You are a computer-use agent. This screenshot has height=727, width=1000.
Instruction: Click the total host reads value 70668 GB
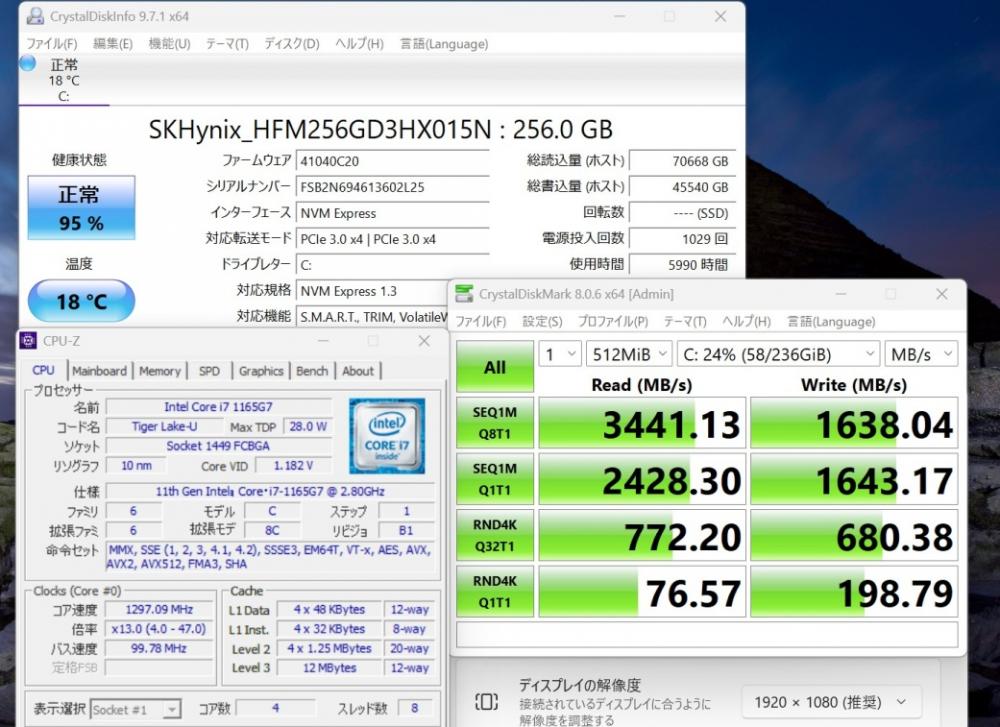pos(682,161)
